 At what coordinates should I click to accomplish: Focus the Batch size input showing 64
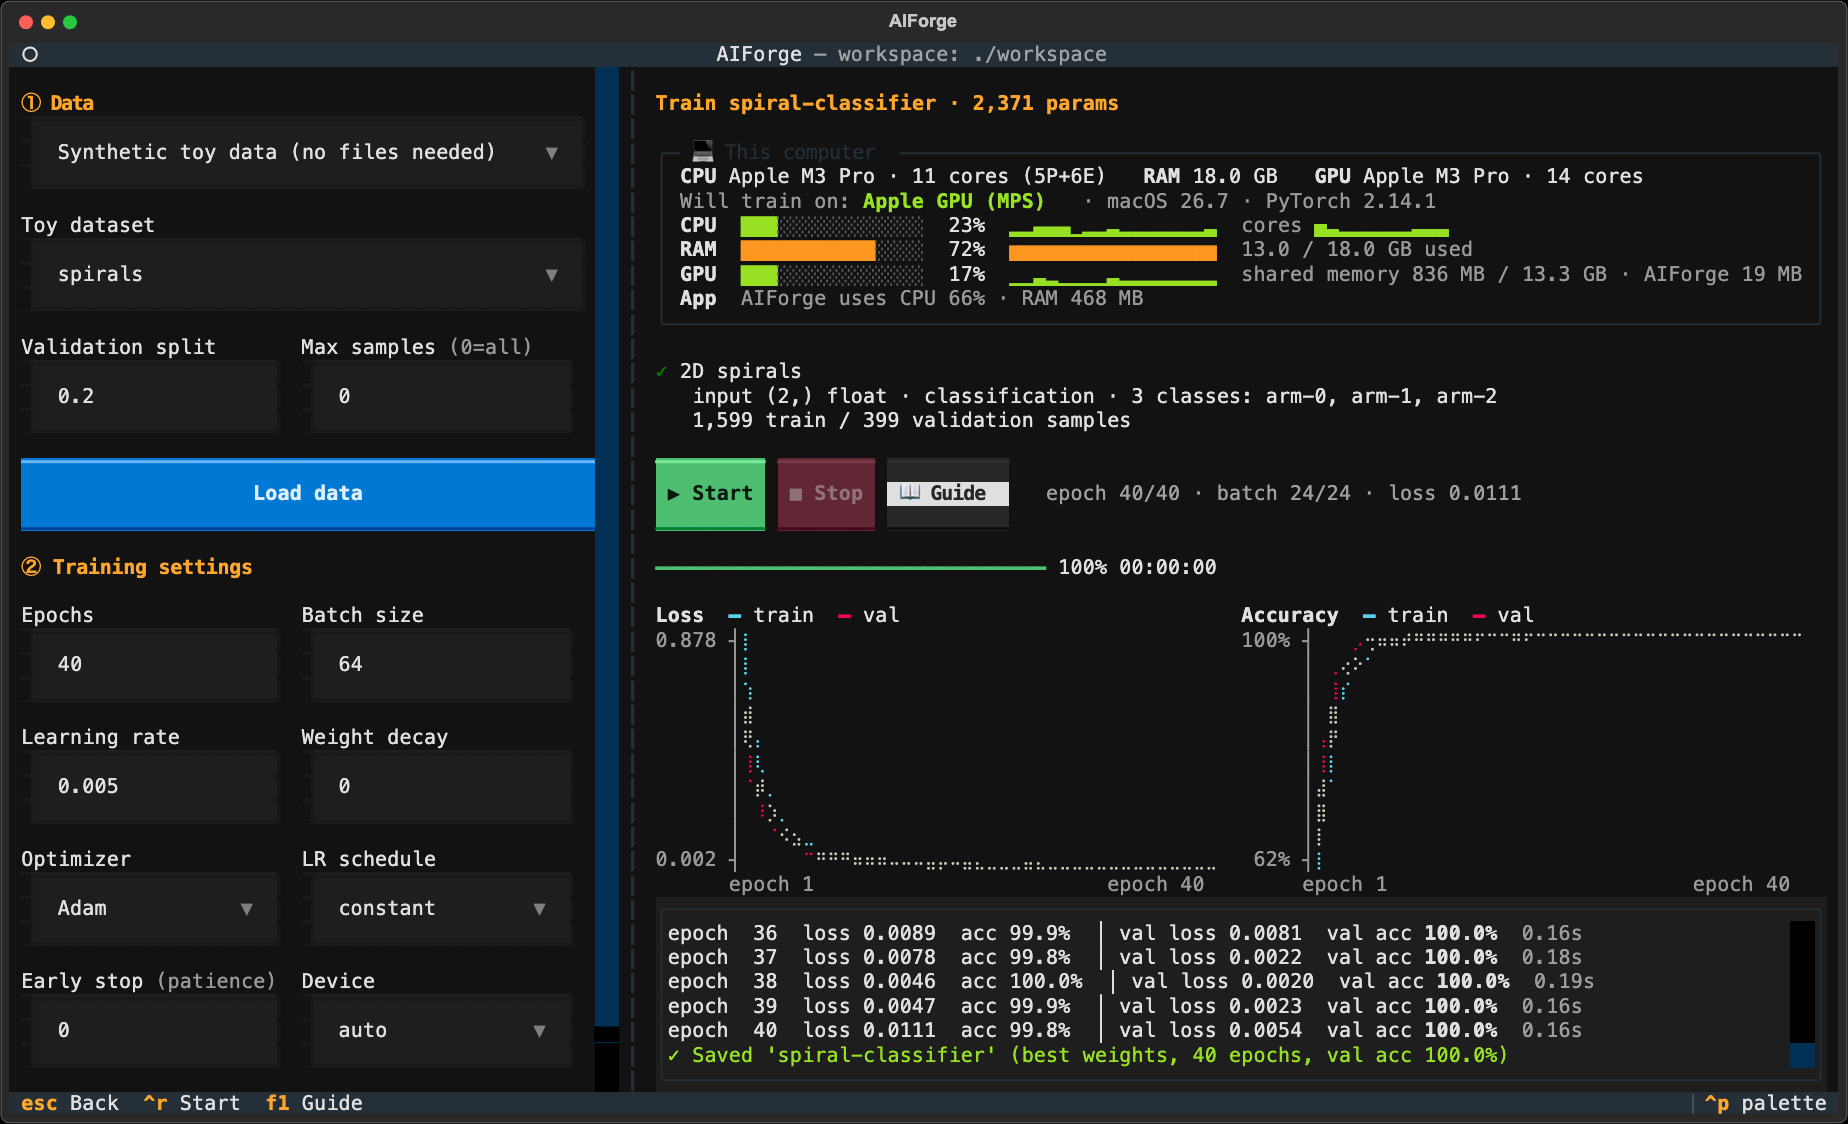coord(441,664)
